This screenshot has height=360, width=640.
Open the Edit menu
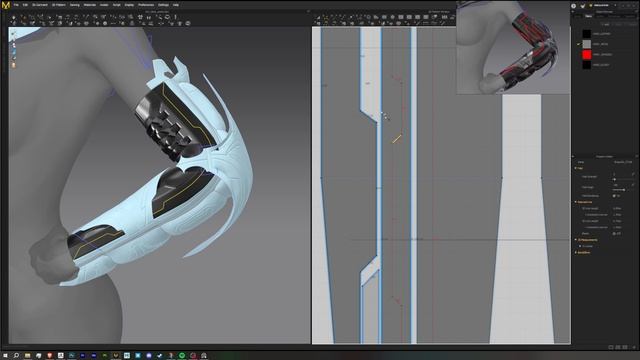point(25,5)
